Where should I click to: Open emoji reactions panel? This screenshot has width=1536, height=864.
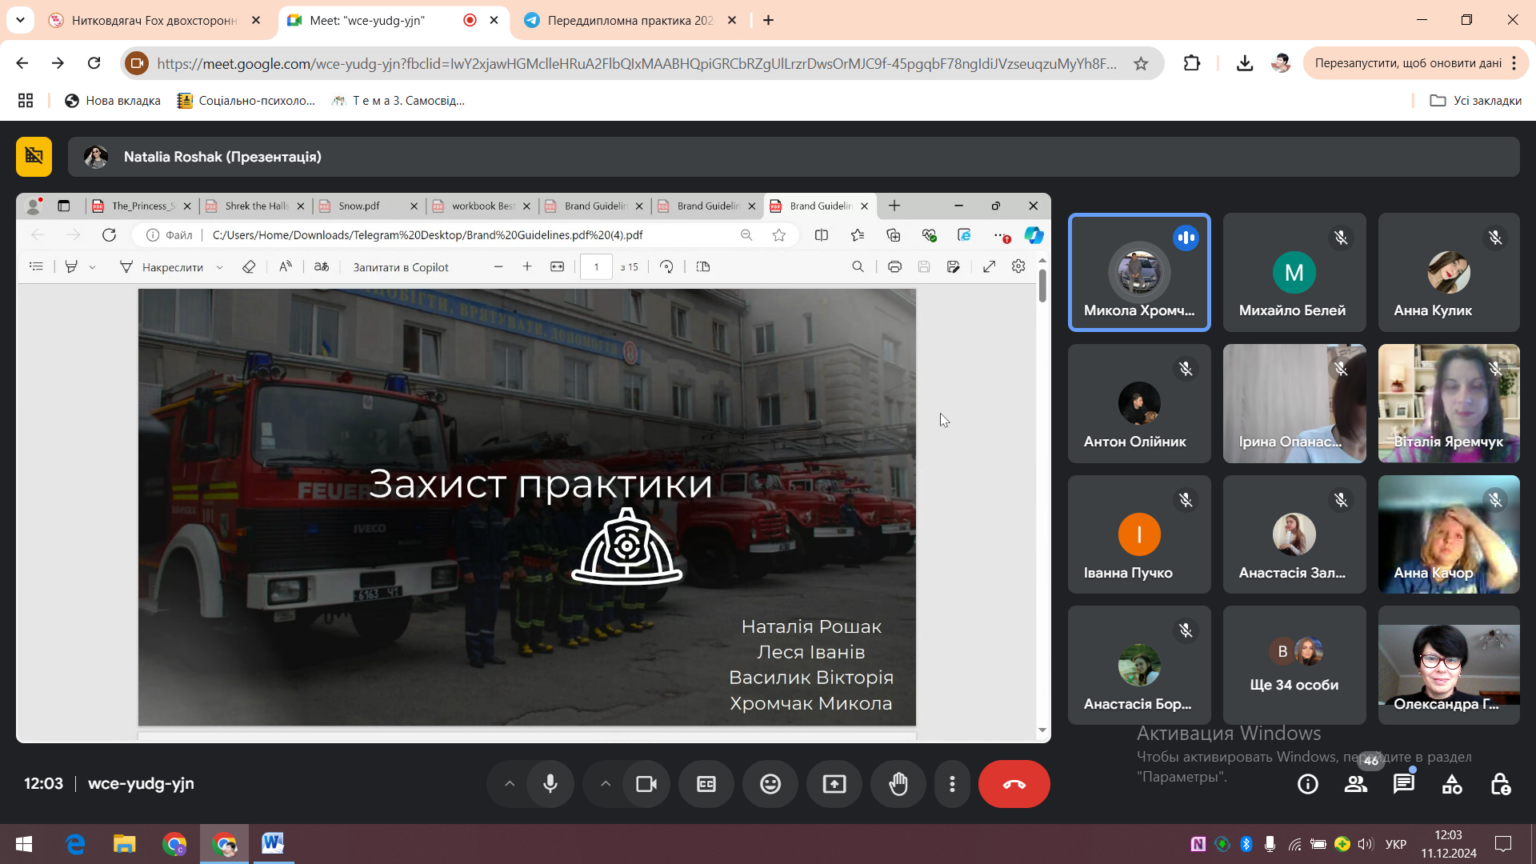coord(770,784)
